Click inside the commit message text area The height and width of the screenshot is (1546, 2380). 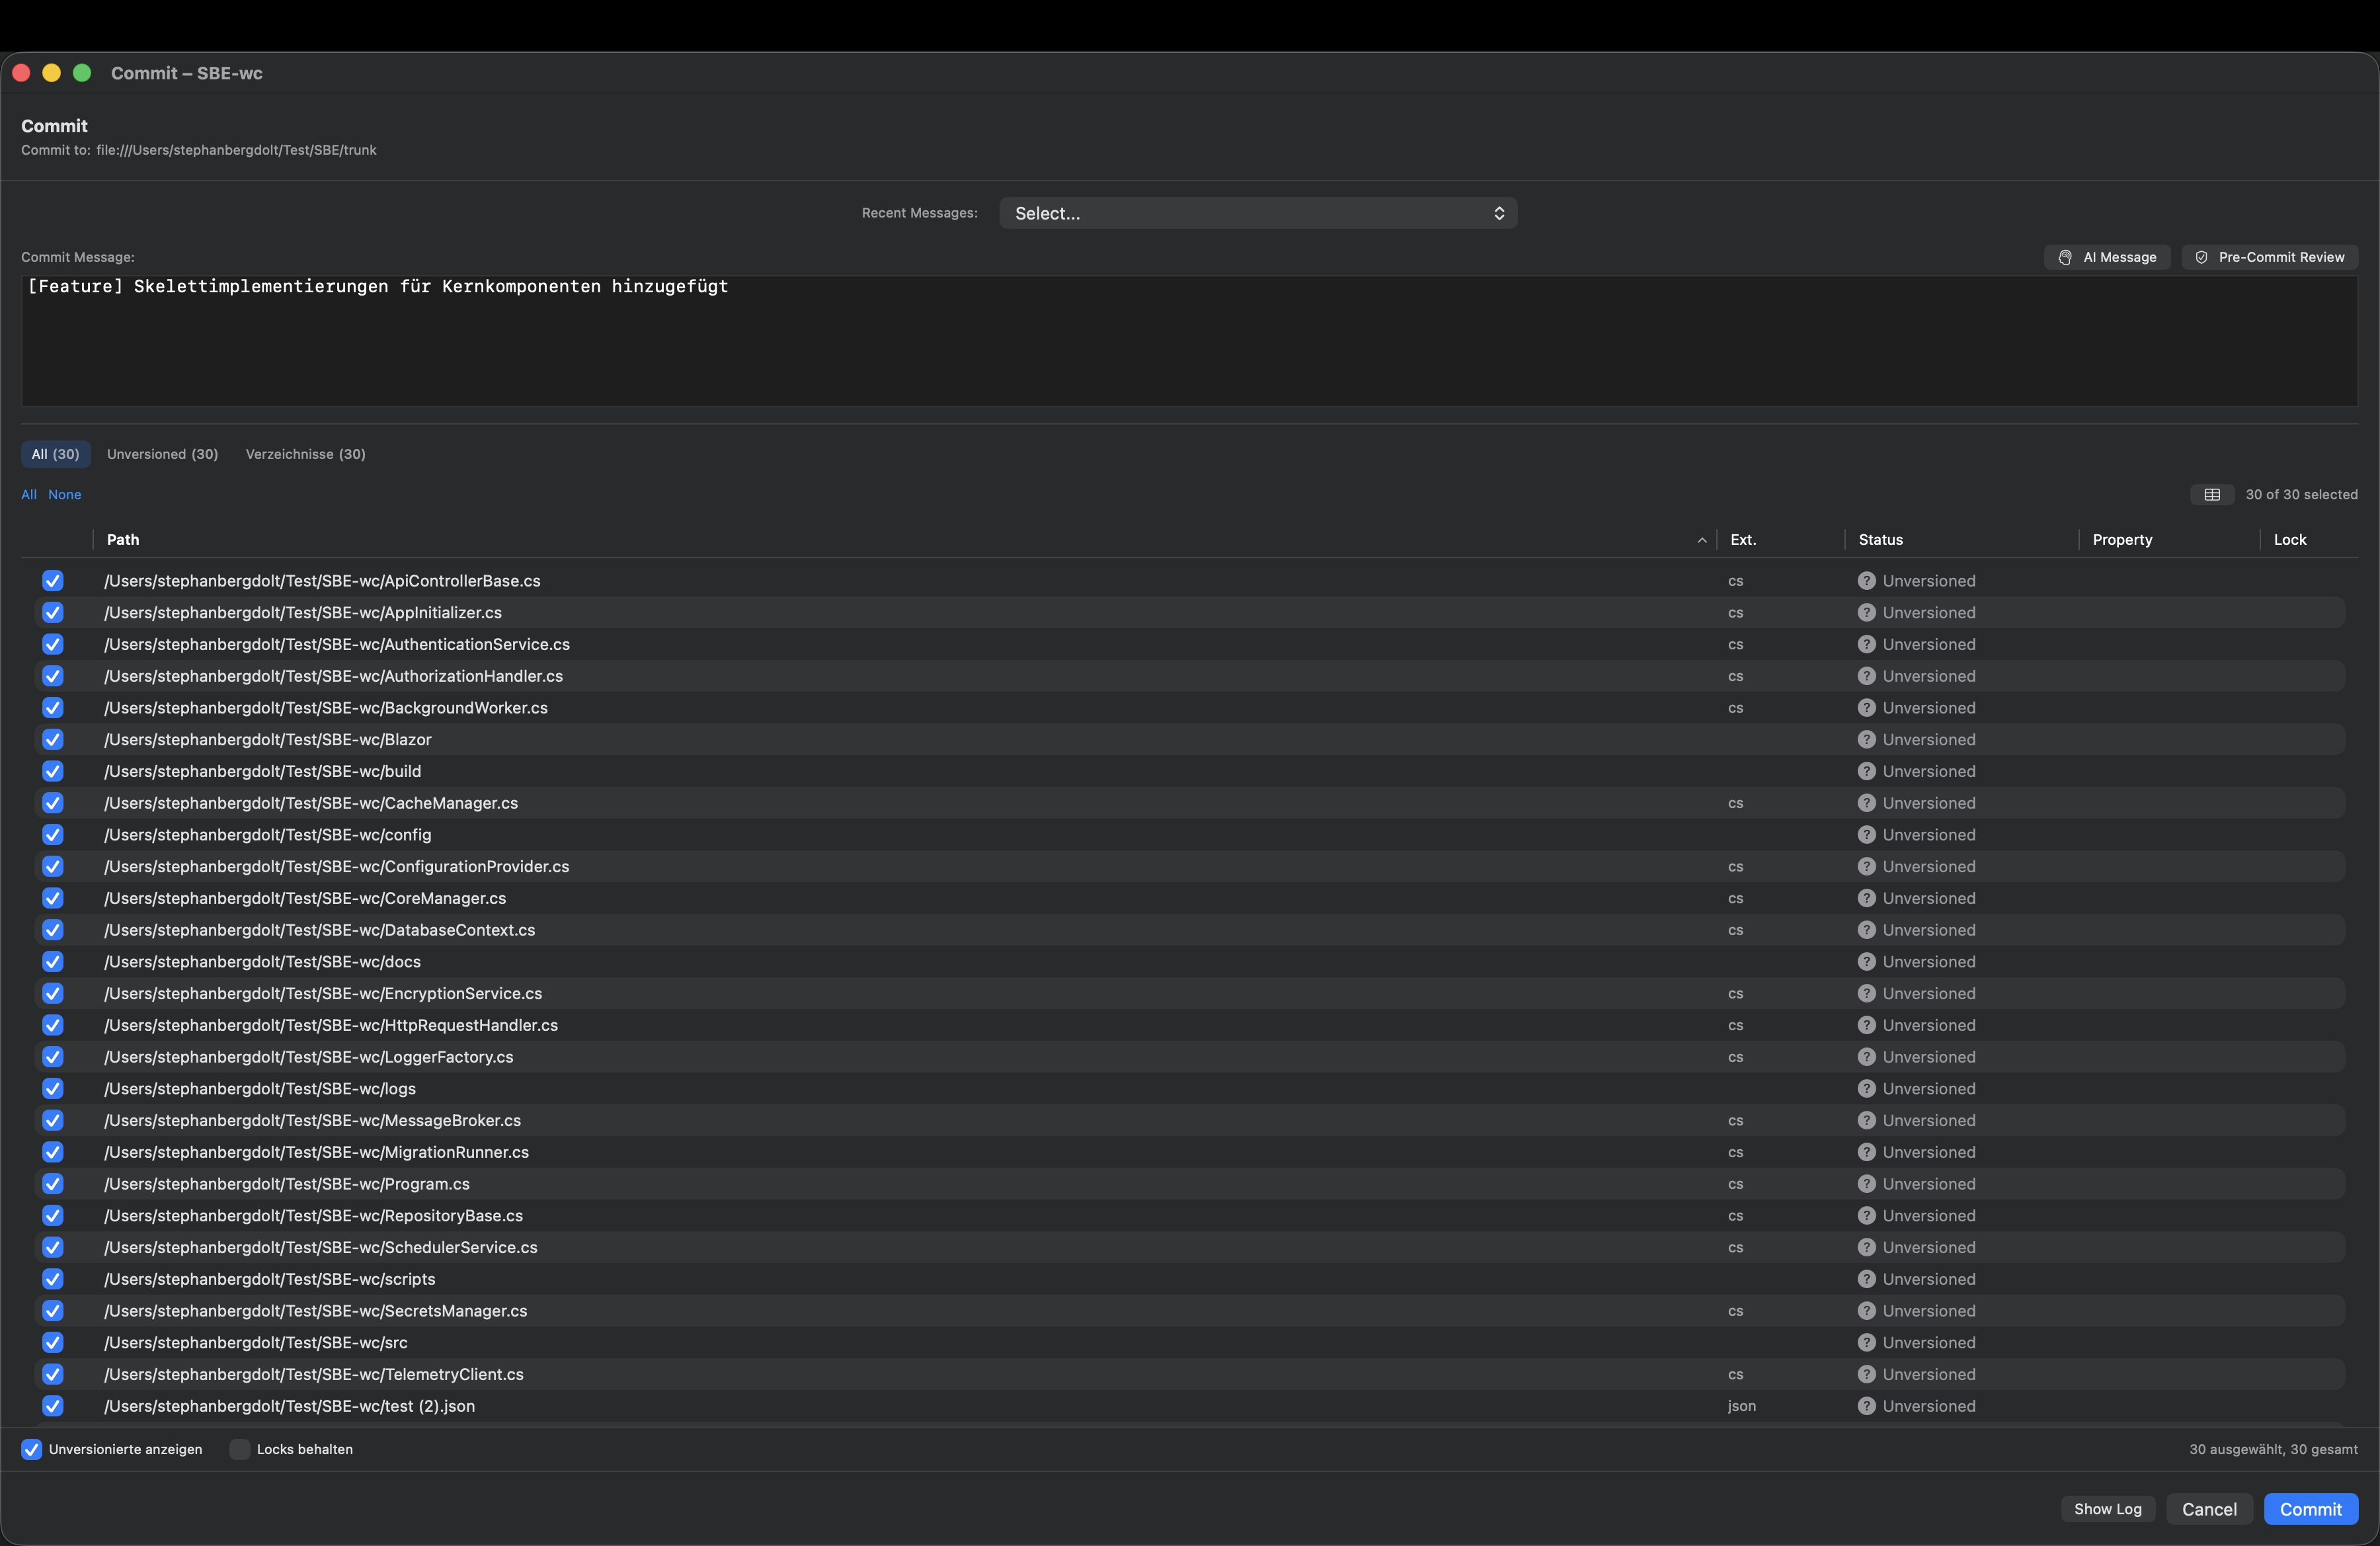(x=1190, y=340)
